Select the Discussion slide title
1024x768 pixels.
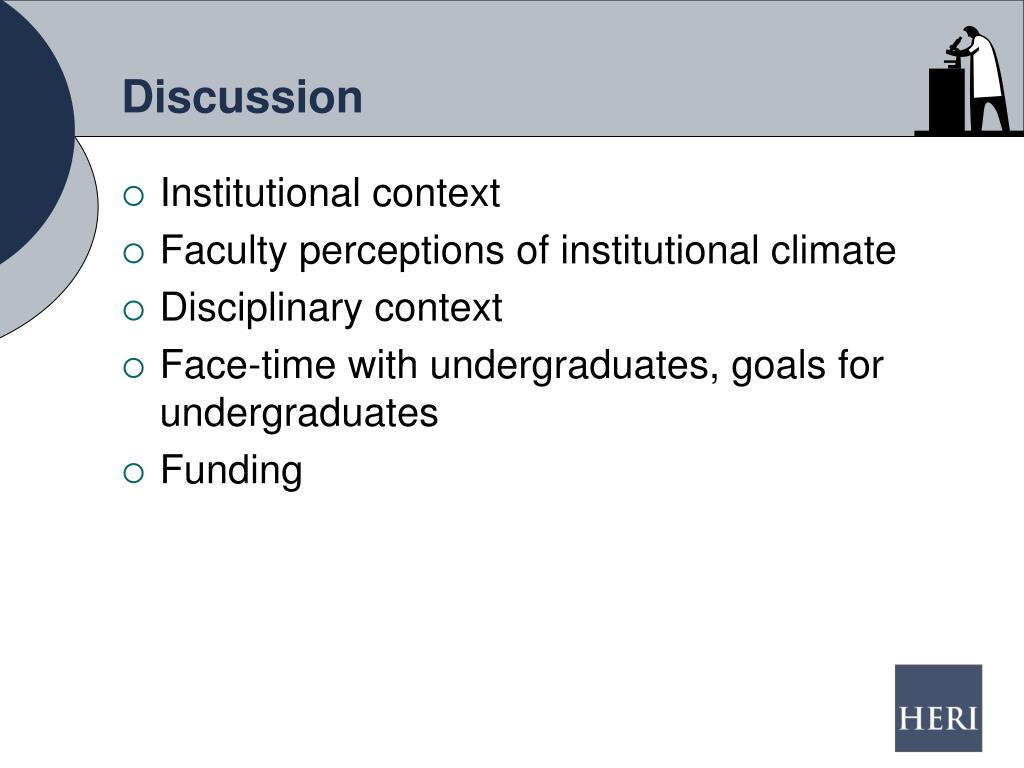coord(242,97)
